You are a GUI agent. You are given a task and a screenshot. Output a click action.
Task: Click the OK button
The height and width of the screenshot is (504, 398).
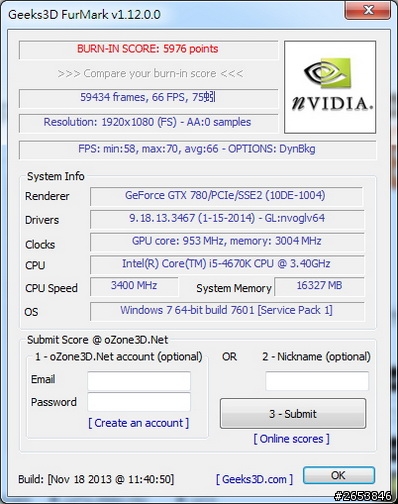point(339,475)
